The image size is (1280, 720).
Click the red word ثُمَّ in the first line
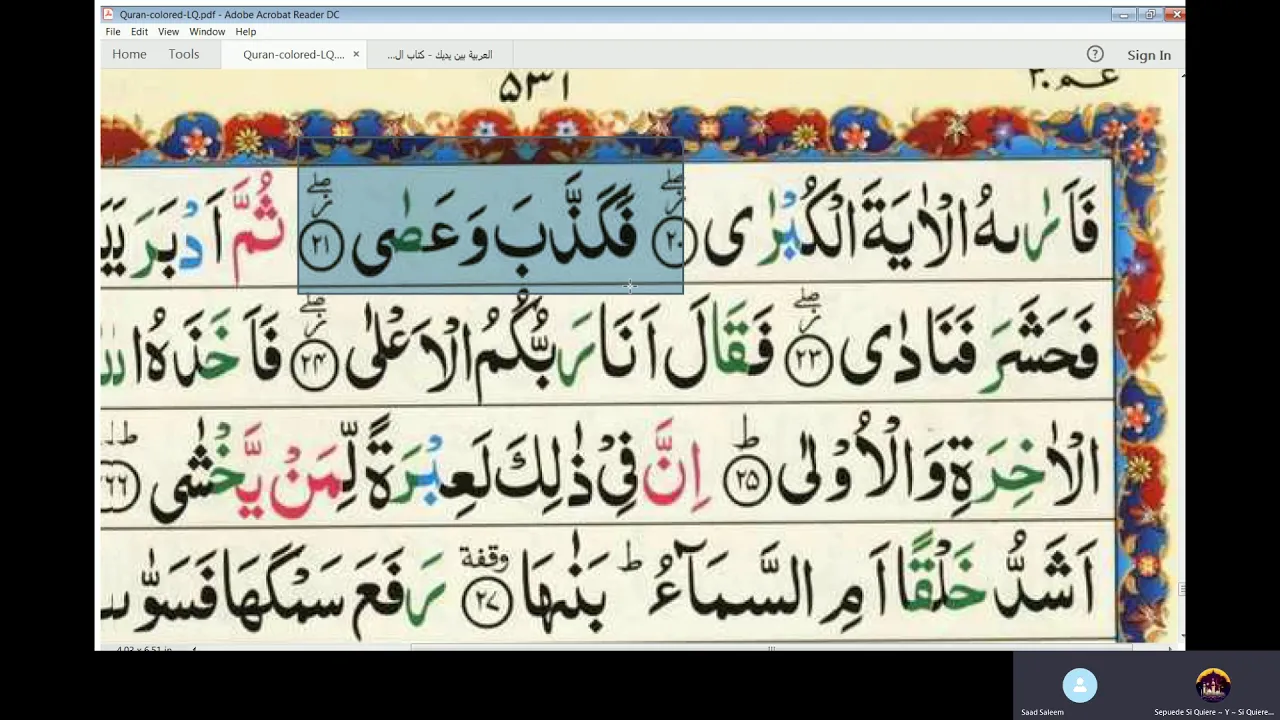coord(258,228)
